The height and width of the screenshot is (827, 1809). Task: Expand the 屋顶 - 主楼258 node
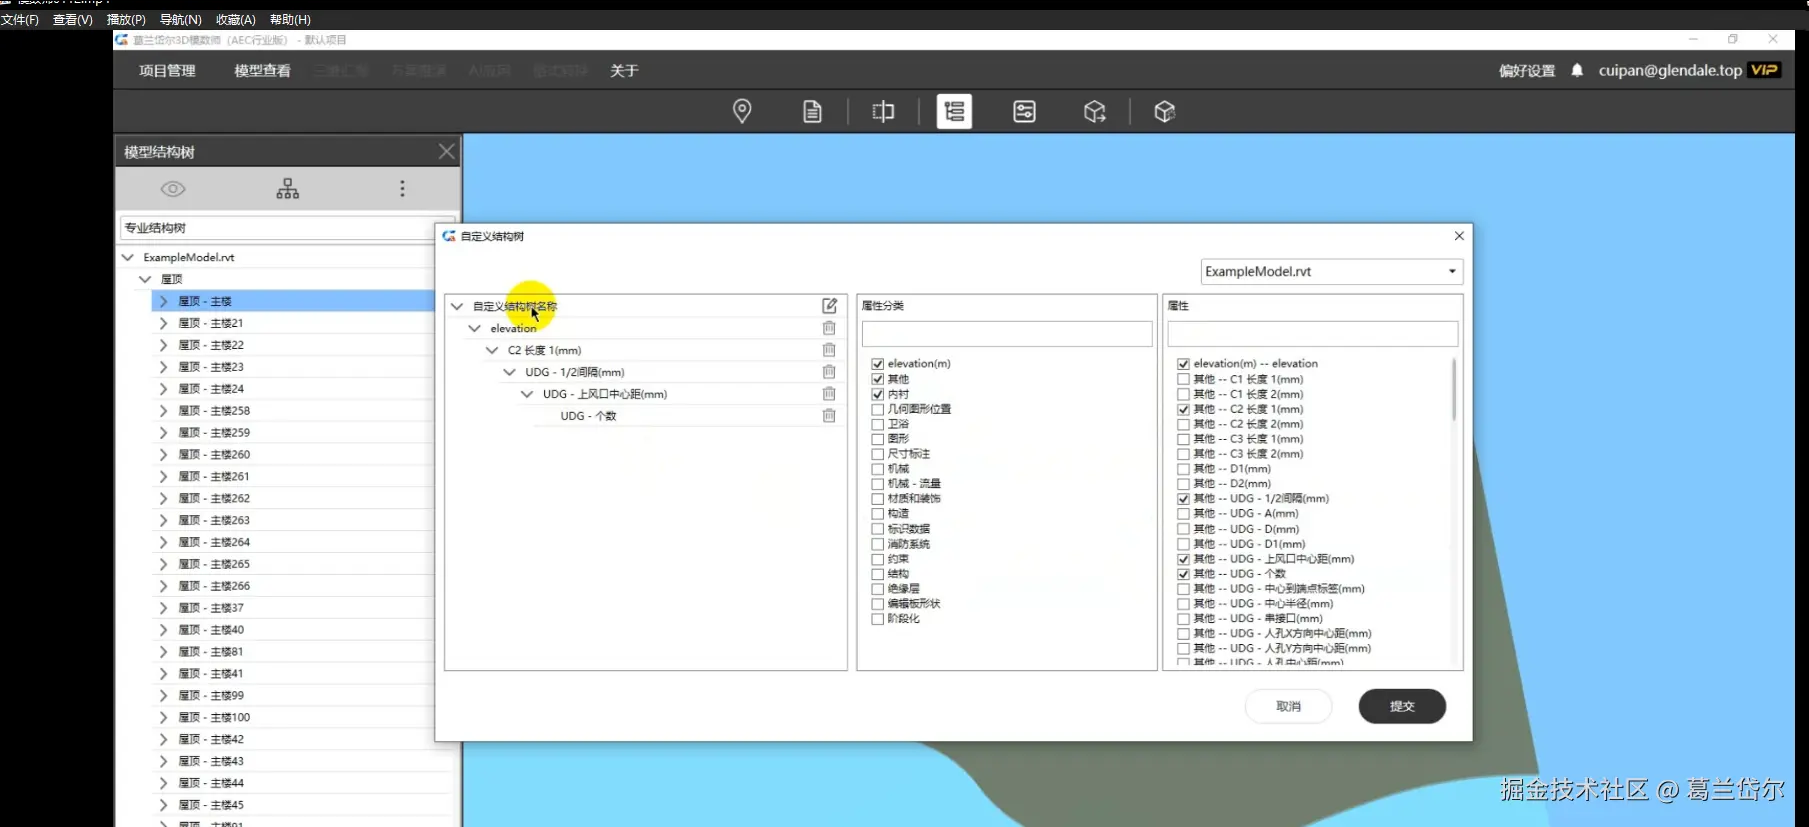(x=163, y=411)
